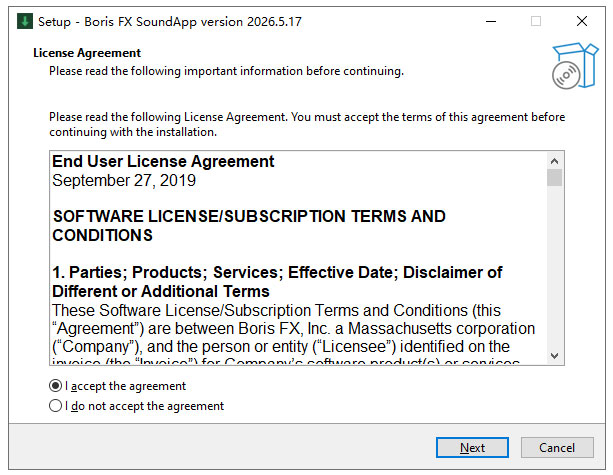Image resolution: width=613 pixels, height=475 pixels.
Task: Minimize the Setup window
Action: [491, 21]
